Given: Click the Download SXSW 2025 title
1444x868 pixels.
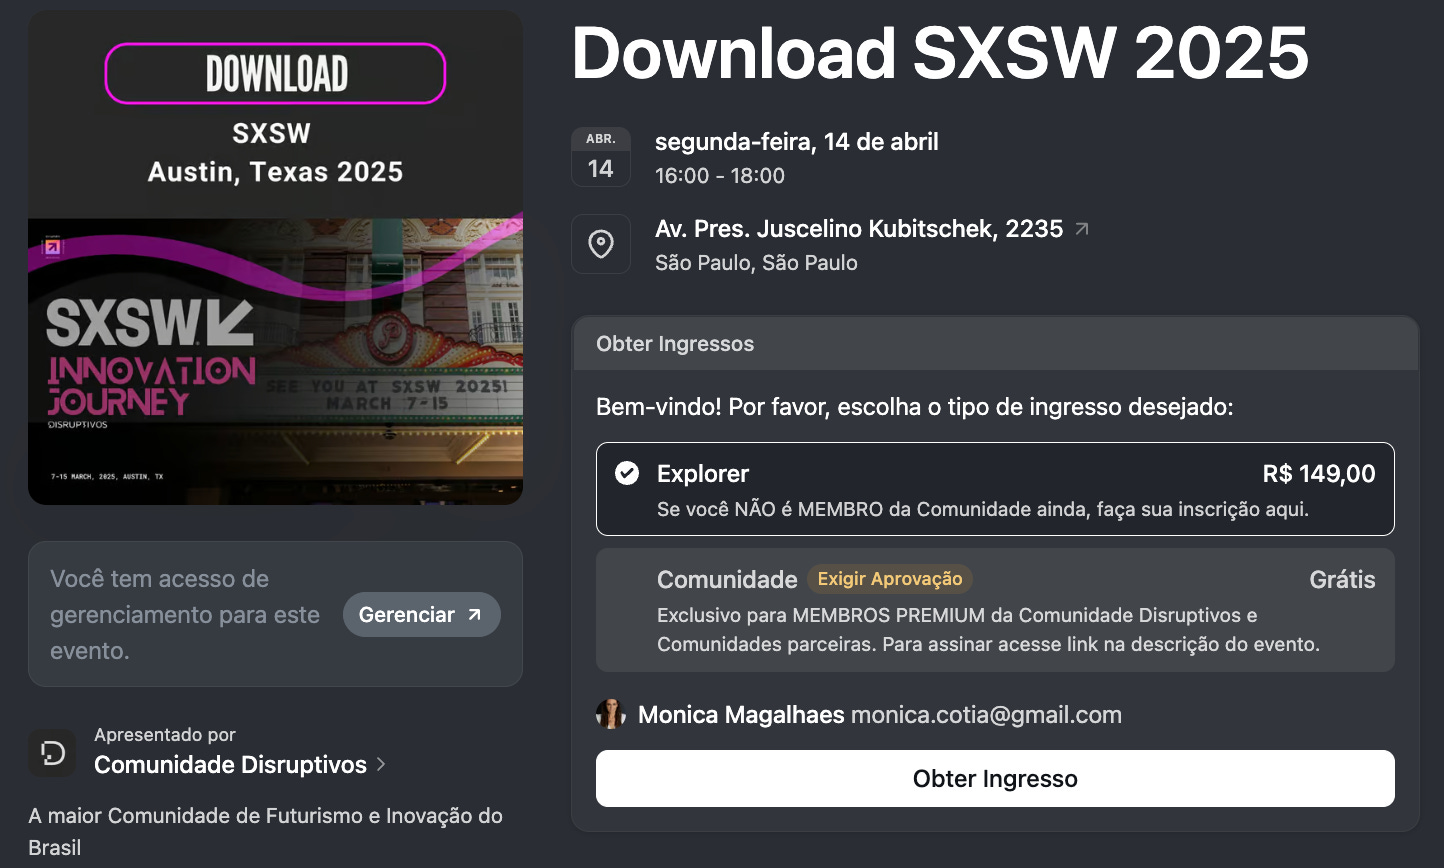Looking at the screenshot, I should tap(940, 52).
